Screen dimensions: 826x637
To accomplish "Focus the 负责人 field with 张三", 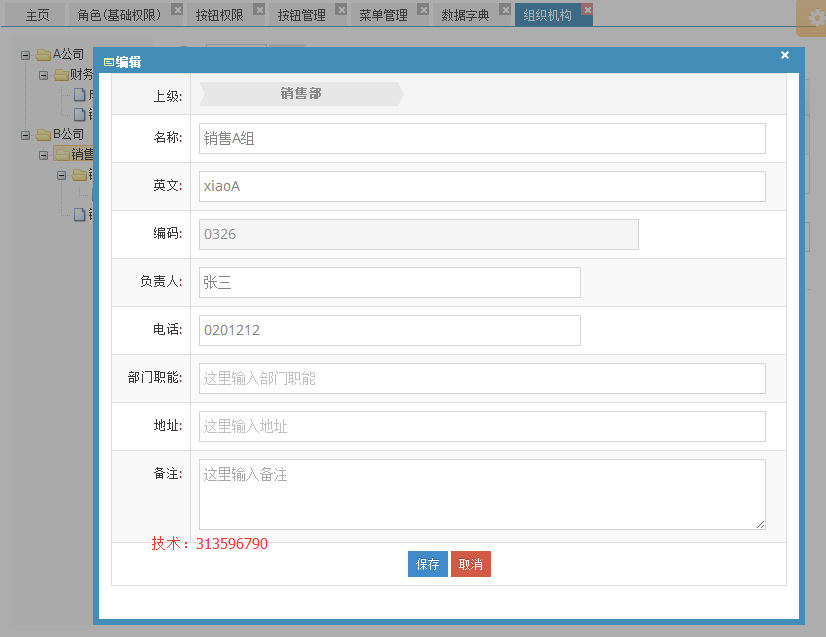I will (390, 282).
